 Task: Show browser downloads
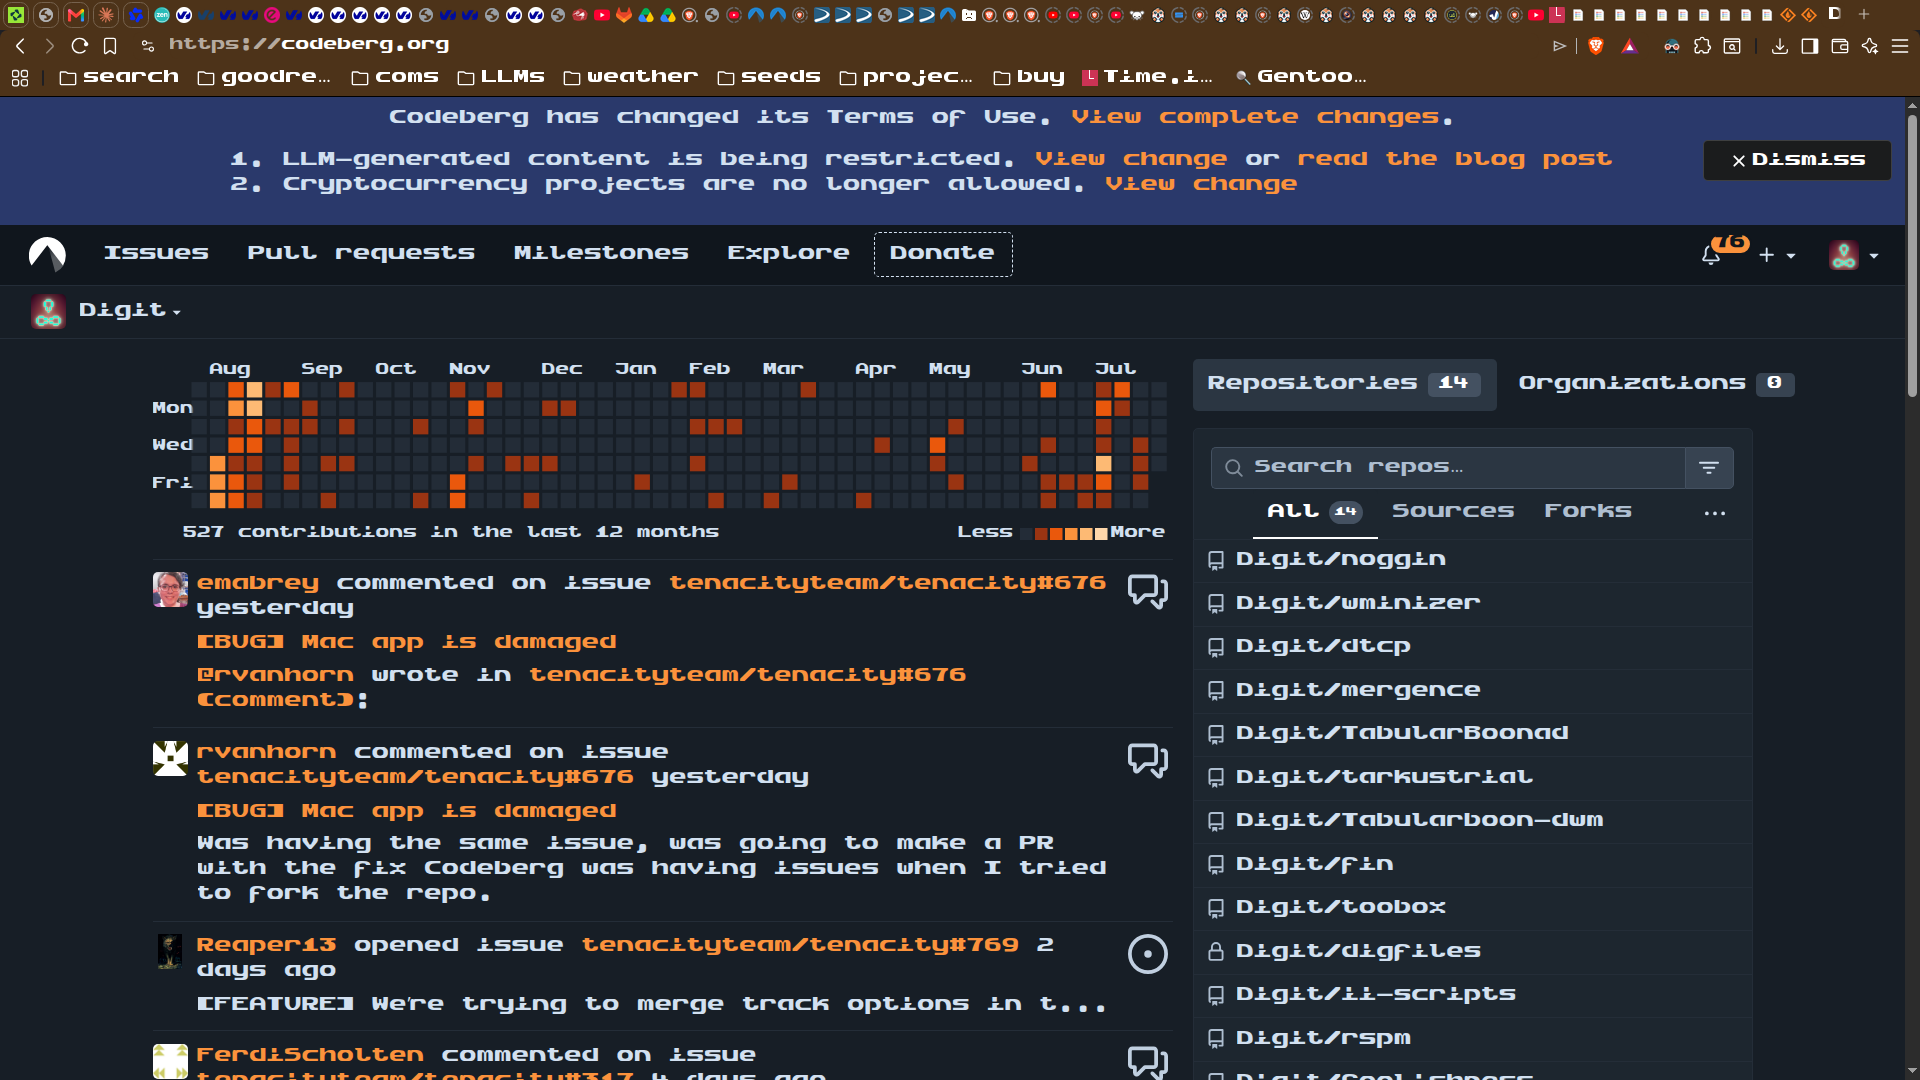coord(1780,46)
